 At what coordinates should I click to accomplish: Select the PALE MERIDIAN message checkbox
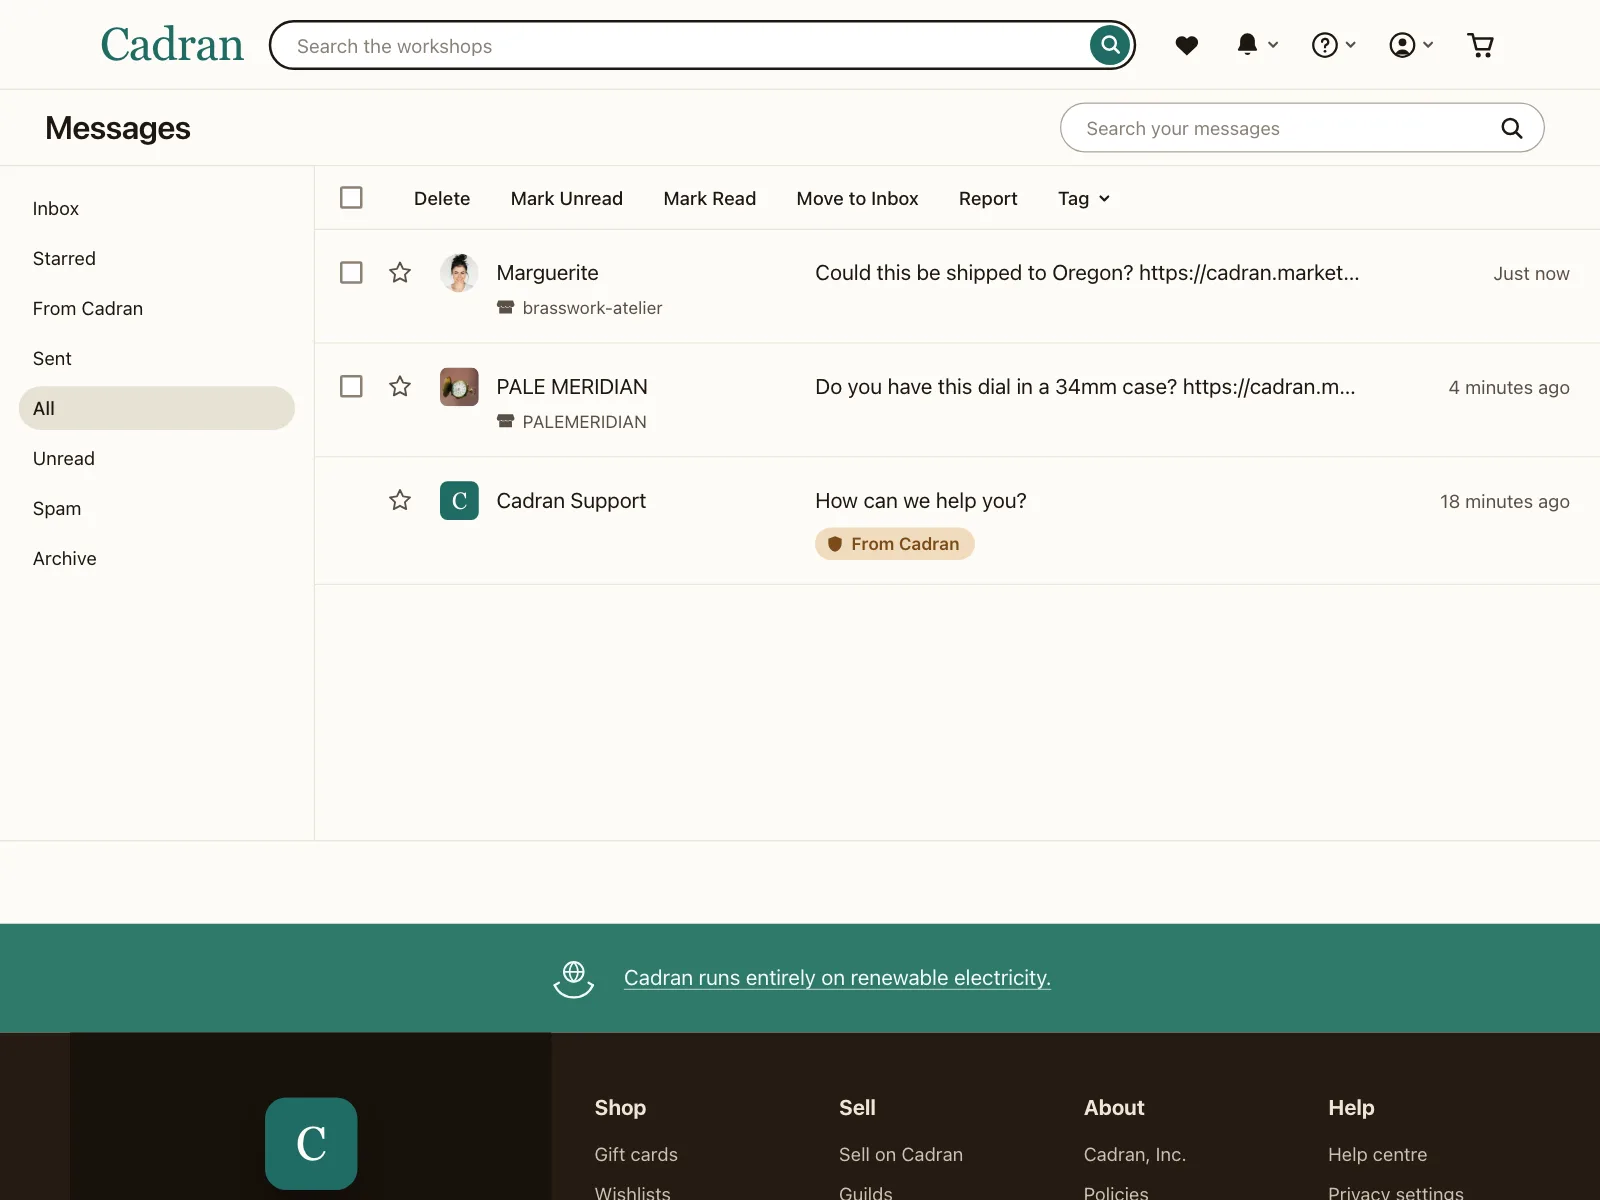coord(351,387)
